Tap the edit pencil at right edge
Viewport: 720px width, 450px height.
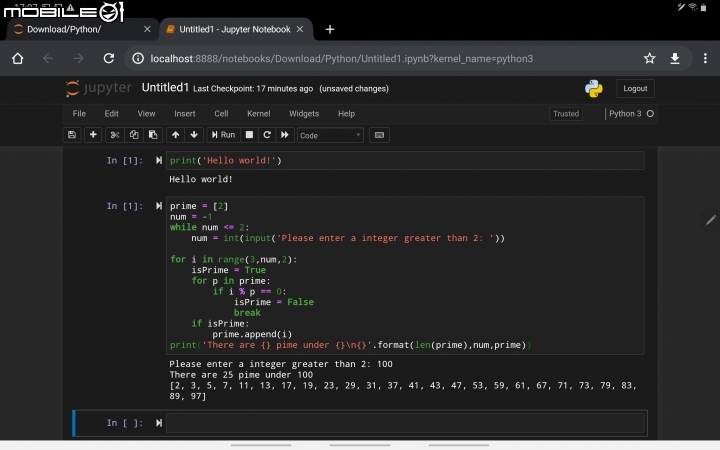coord(710,220)
